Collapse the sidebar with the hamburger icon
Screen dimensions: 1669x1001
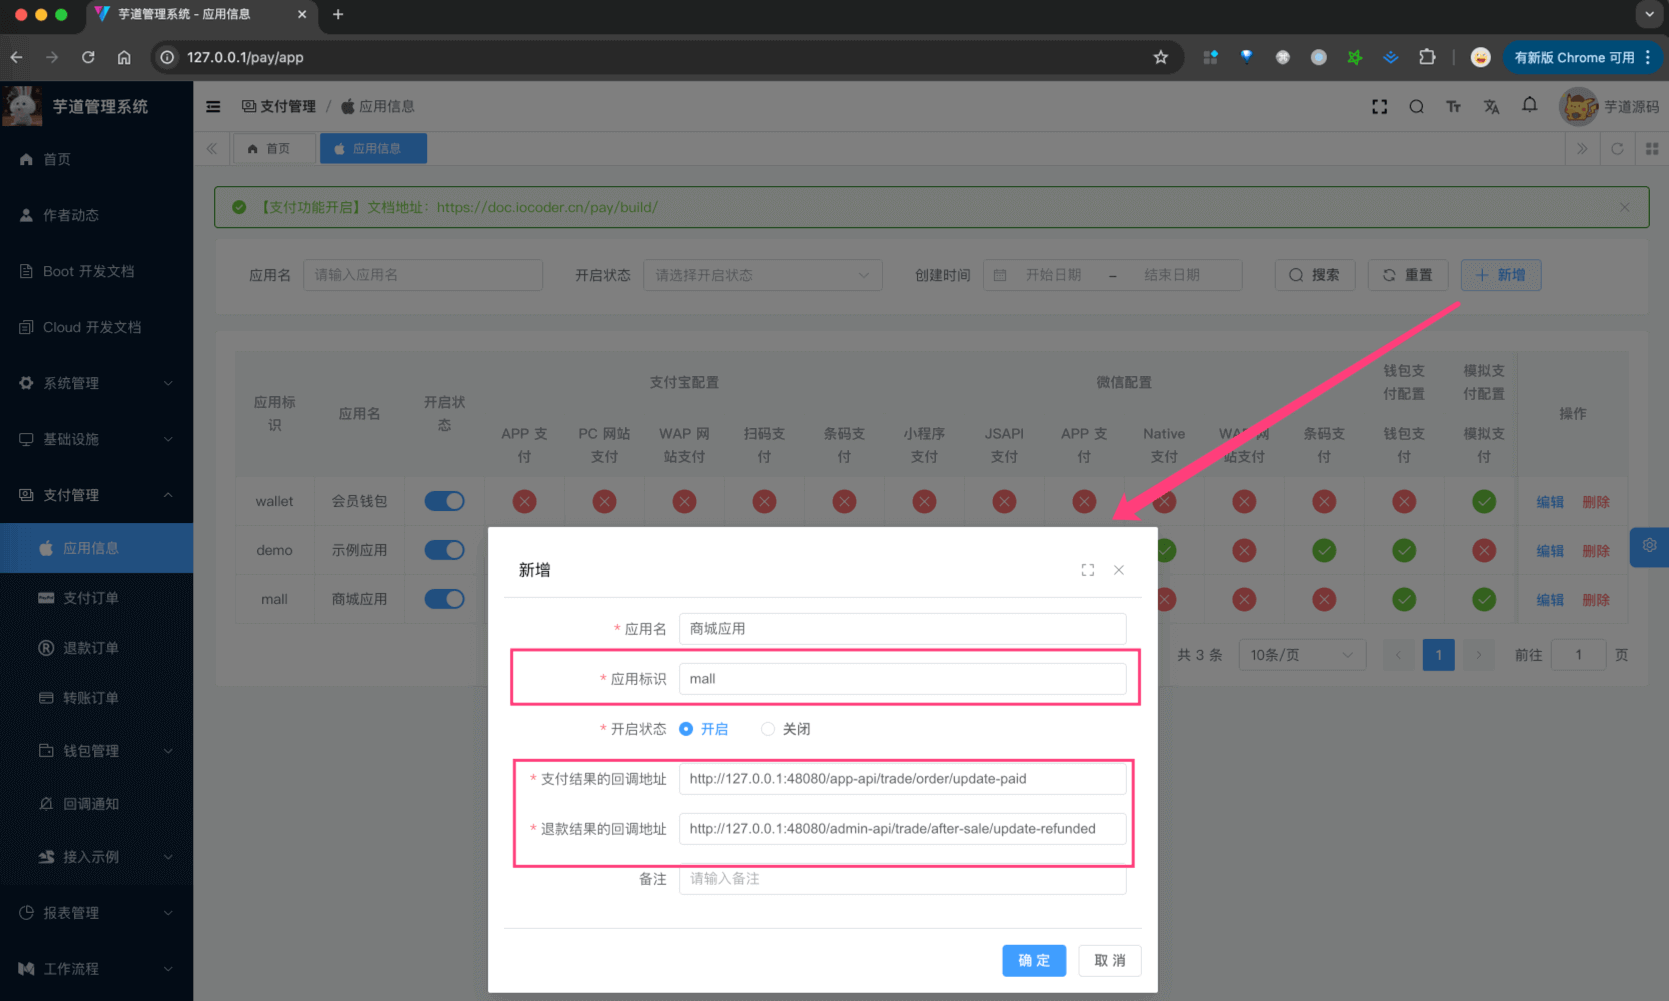(213, 106)
